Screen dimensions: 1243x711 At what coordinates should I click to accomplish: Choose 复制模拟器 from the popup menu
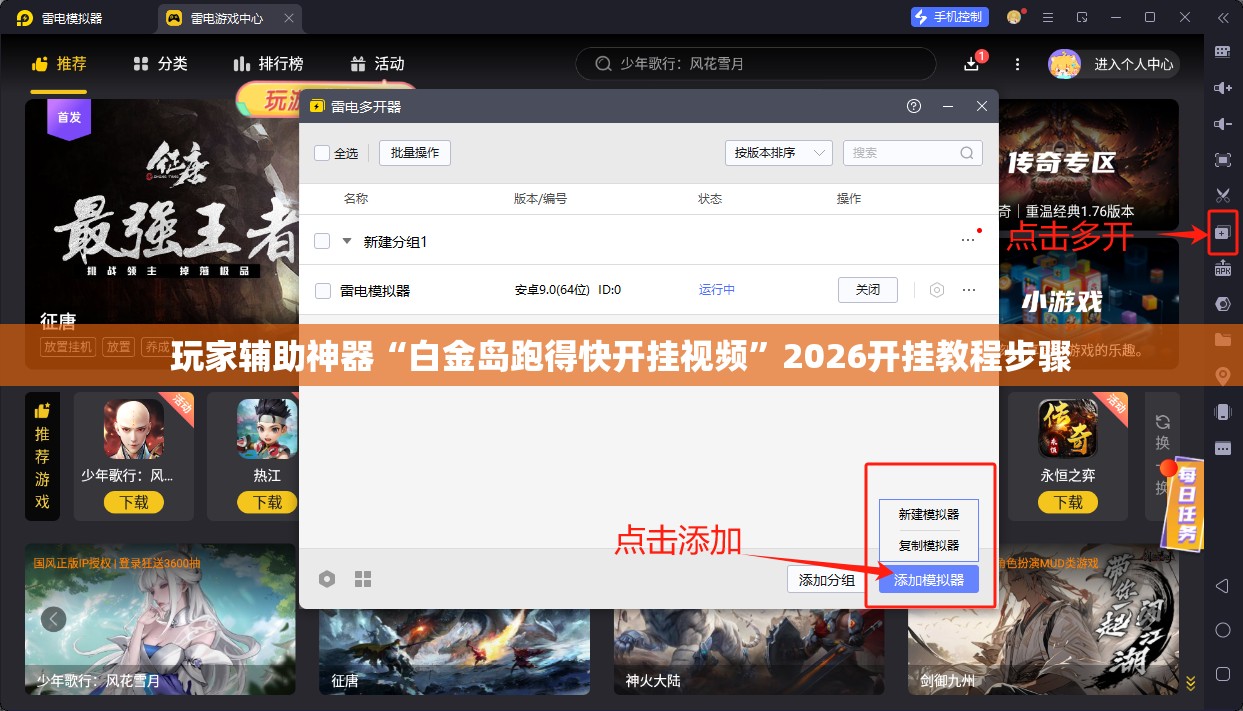click(928, 545)
